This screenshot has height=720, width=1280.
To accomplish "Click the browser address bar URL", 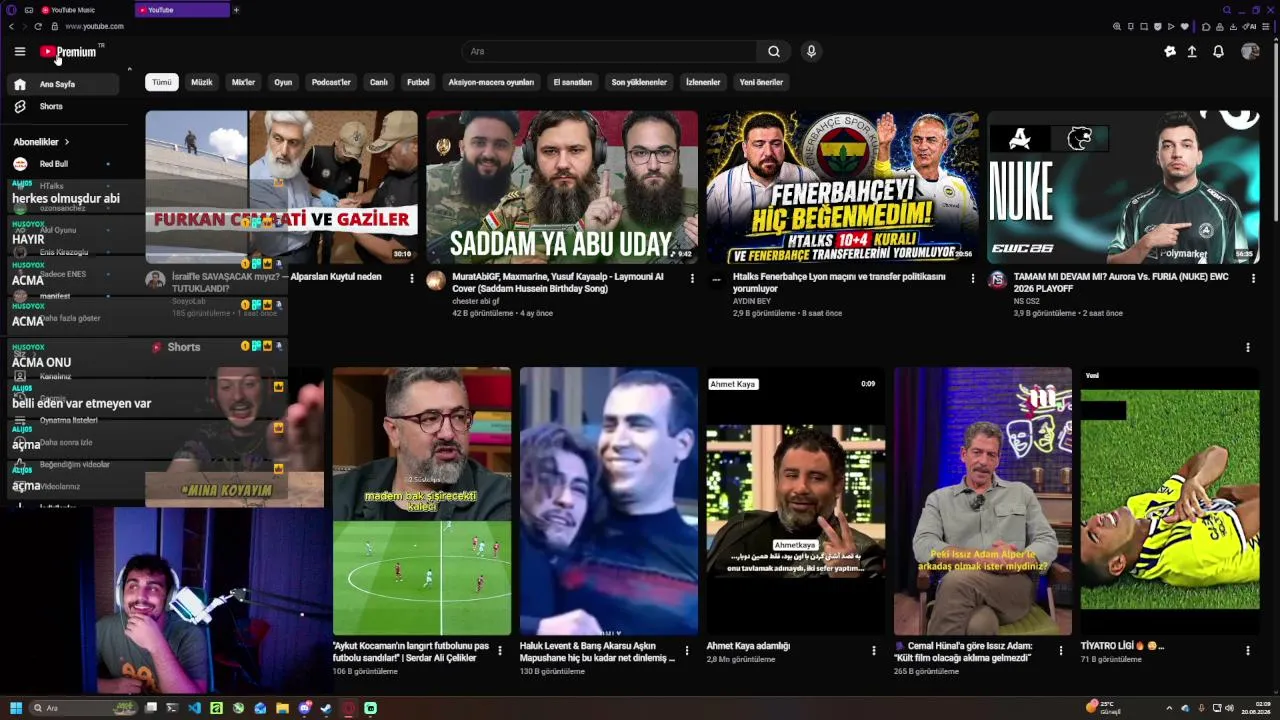I will [95, 26].
